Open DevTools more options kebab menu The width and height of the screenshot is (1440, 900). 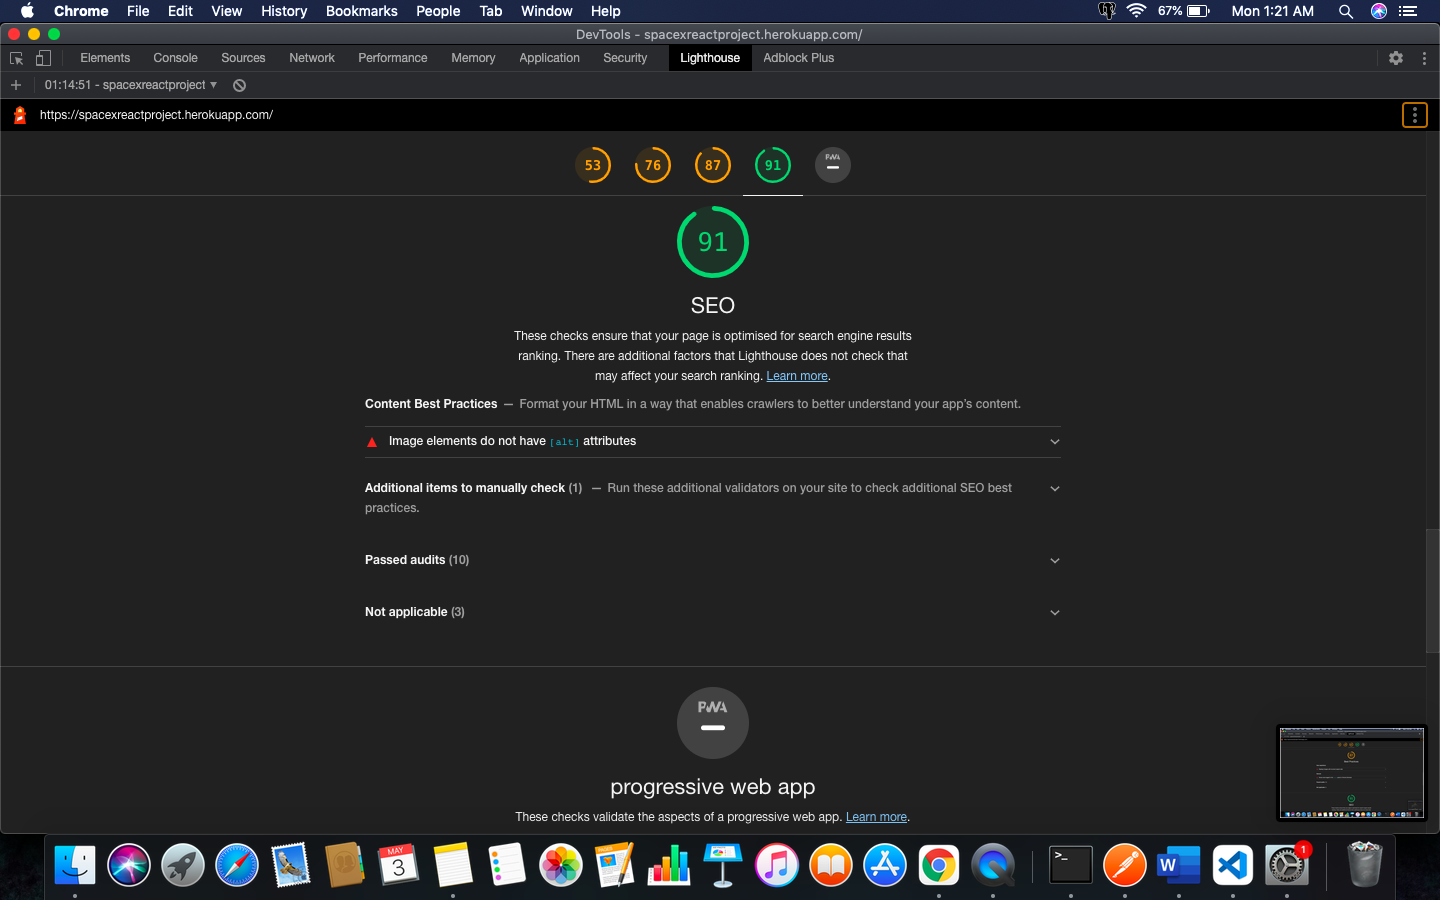click(x=1424, y=58)
